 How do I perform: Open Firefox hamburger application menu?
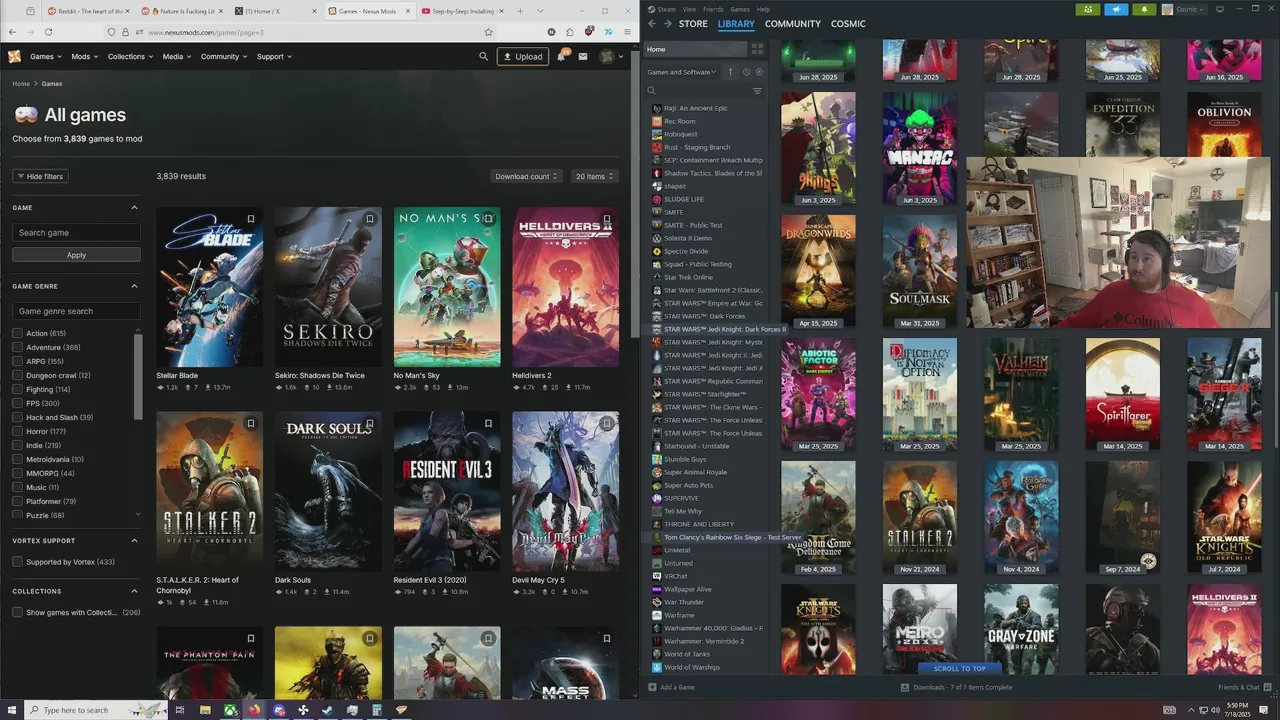(x=627, y=32)
